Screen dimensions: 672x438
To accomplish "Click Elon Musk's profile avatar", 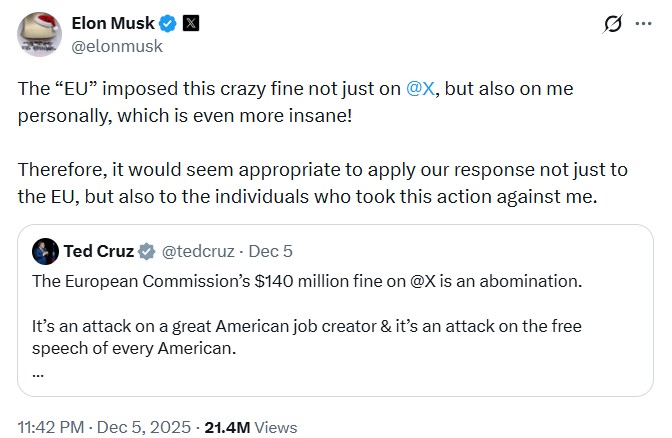I will tap(39, 35).
